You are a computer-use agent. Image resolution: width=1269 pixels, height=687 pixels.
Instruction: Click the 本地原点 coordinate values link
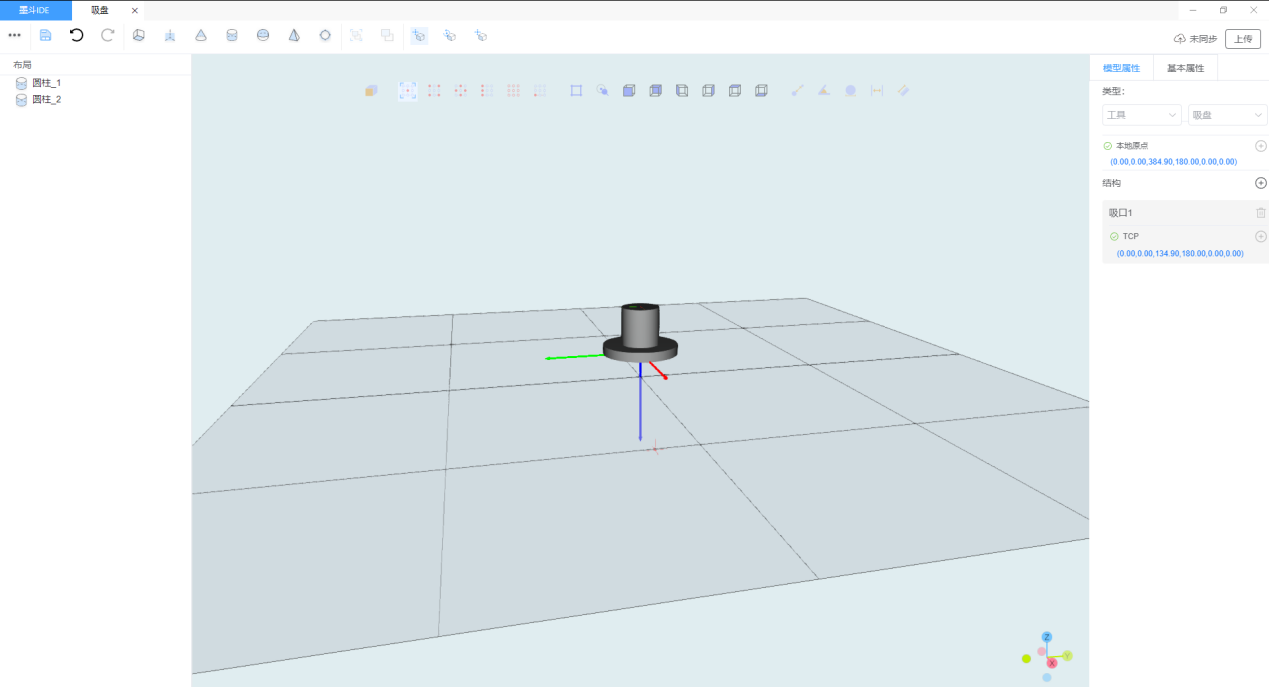point(1173,162)
